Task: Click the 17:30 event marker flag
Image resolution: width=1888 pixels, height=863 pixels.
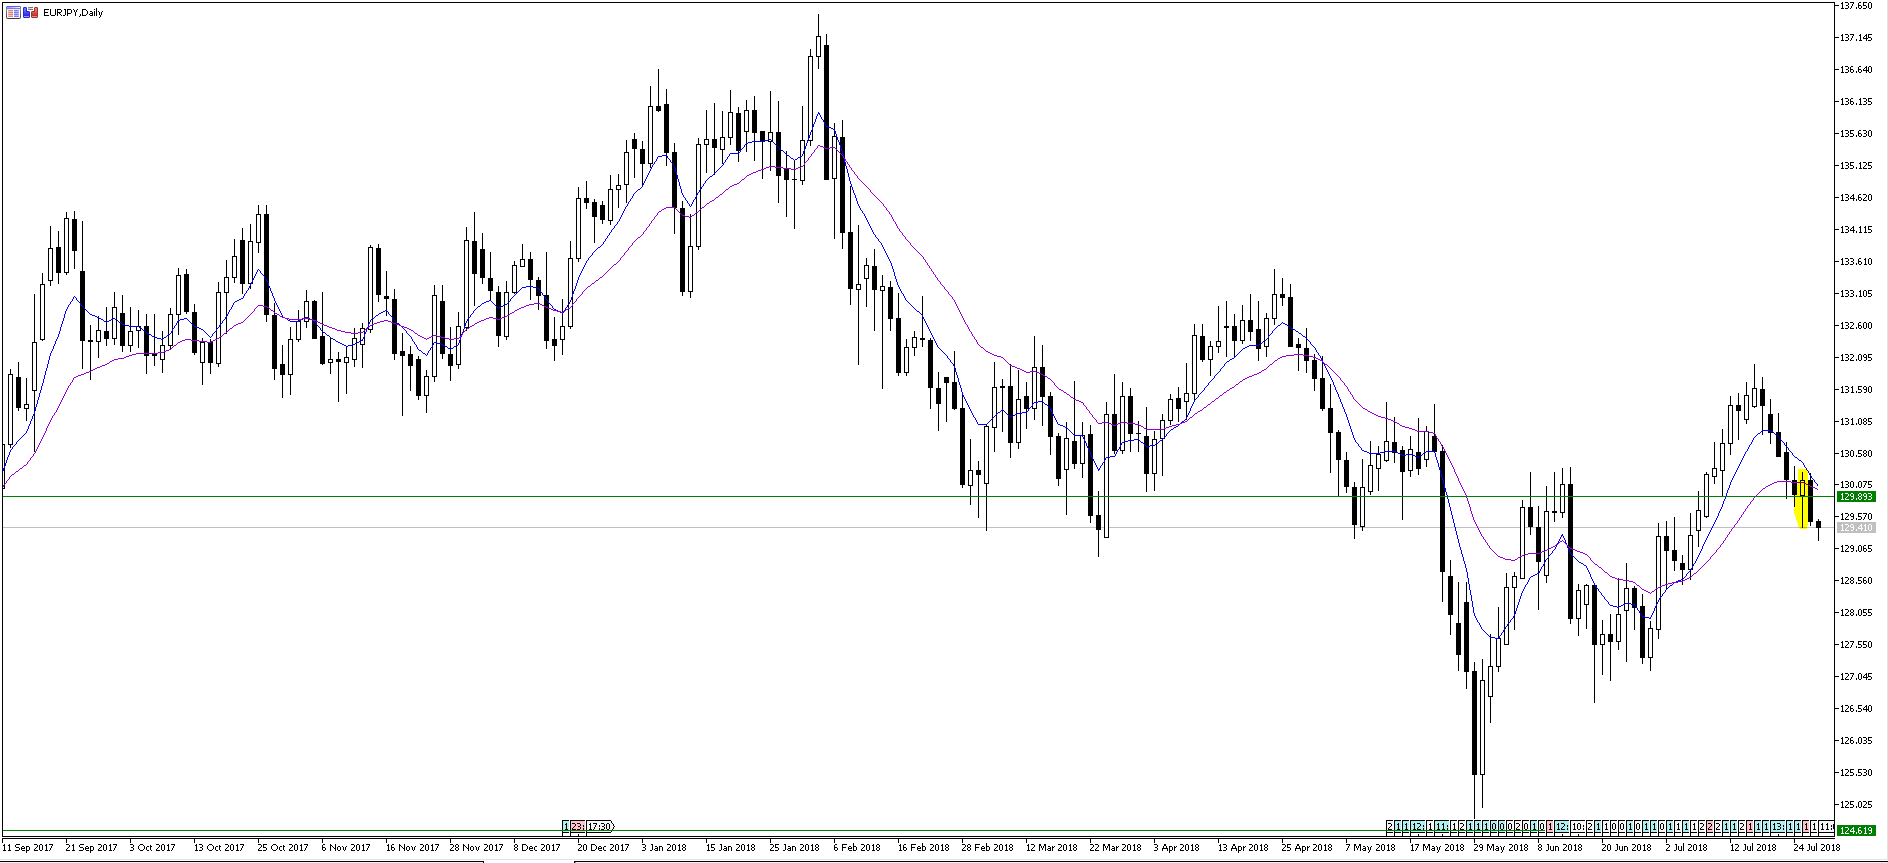Action: click(600, 826)
